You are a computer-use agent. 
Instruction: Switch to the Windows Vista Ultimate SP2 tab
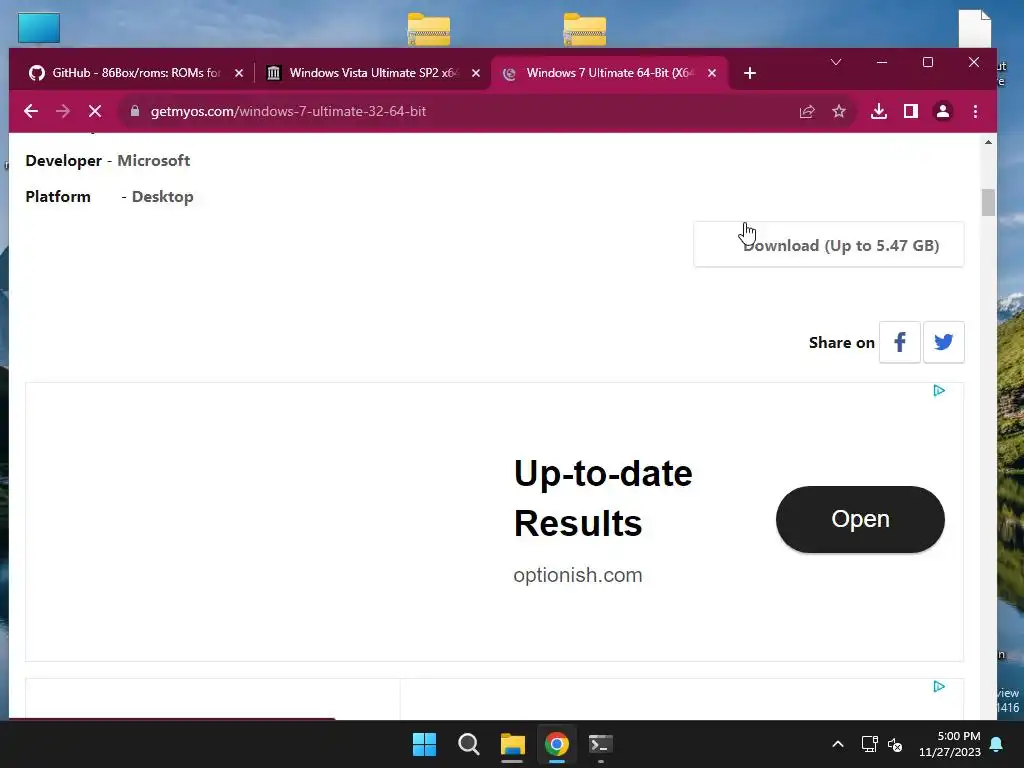(374, 73)
